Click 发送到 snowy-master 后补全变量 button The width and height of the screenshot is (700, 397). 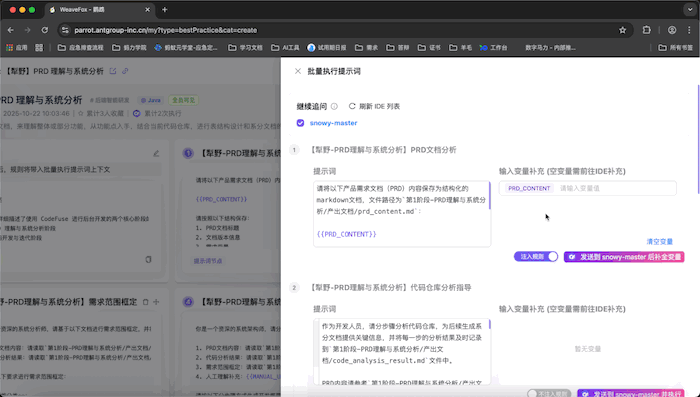[624, 257]
